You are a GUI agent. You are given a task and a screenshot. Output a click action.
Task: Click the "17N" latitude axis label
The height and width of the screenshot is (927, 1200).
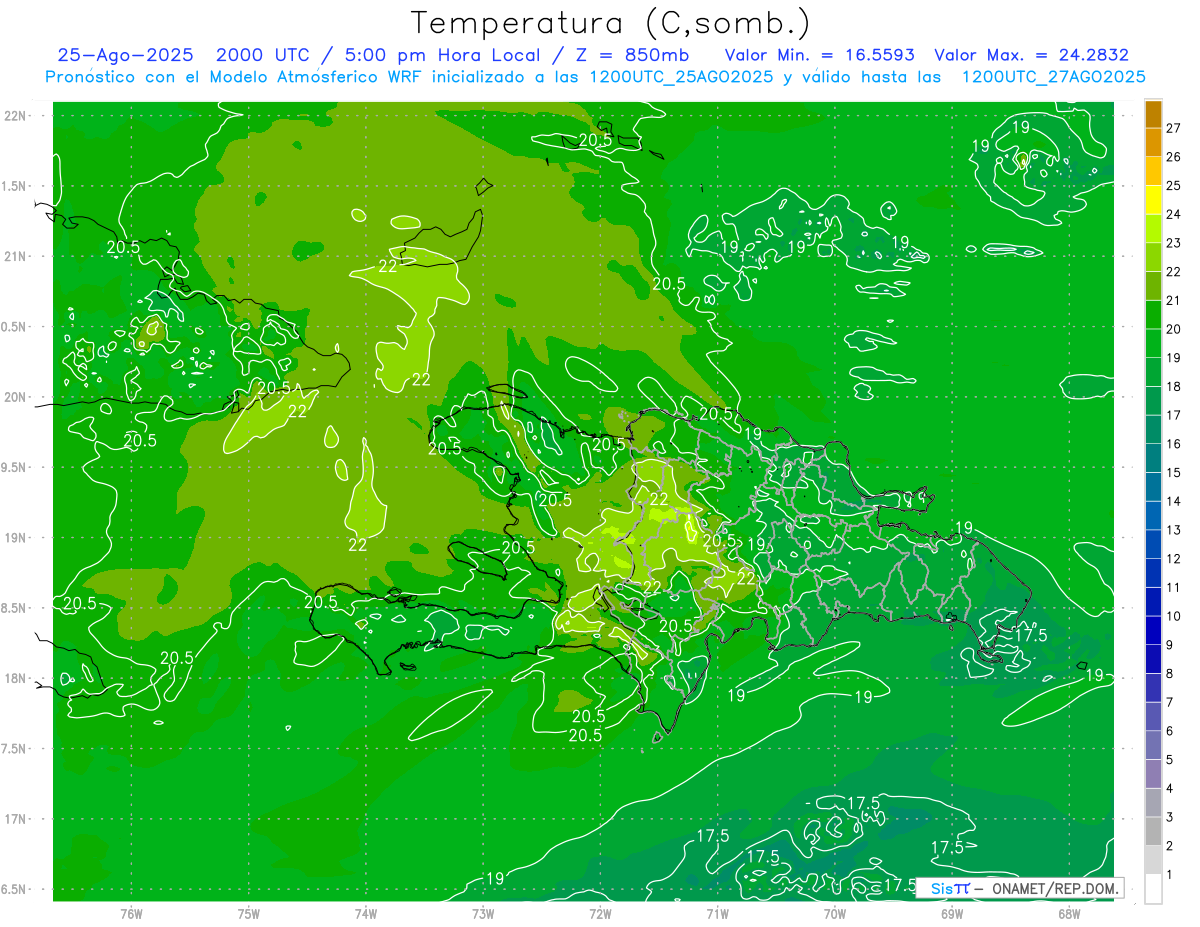15,819
